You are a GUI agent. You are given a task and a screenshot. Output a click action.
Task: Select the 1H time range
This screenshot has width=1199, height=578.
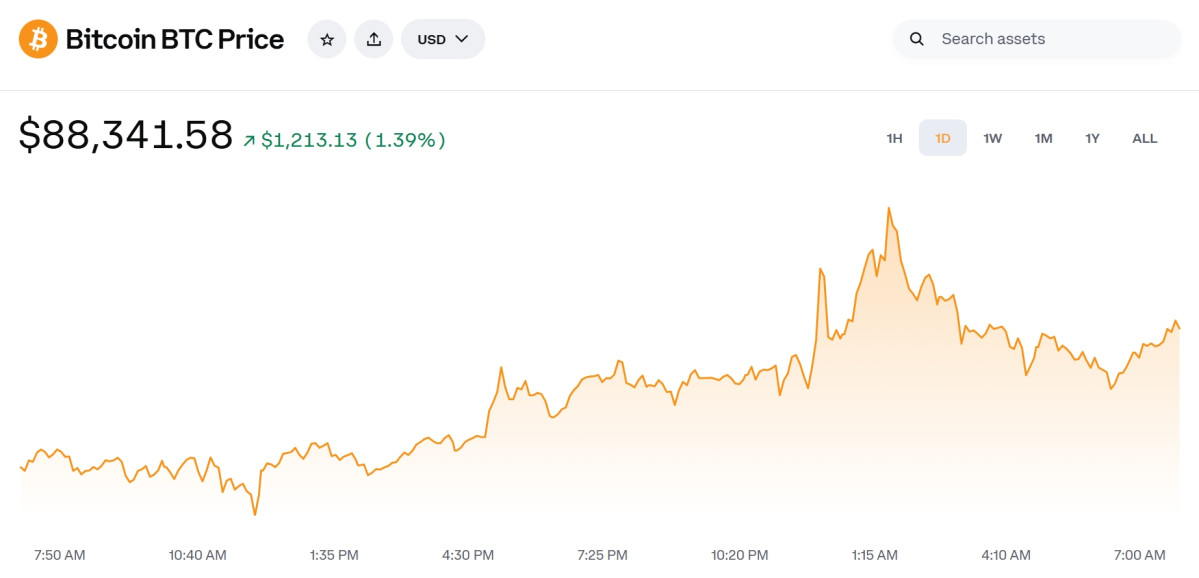pyautogui.click(x=894, y=138)
